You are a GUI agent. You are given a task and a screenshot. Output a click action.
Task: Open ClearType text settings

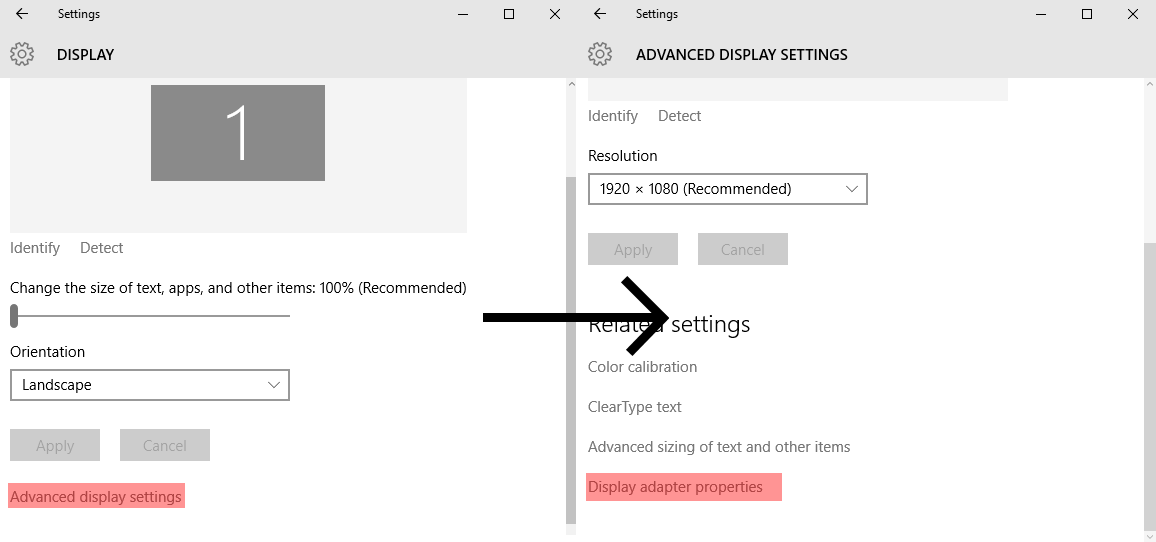[x=634, y=407]
